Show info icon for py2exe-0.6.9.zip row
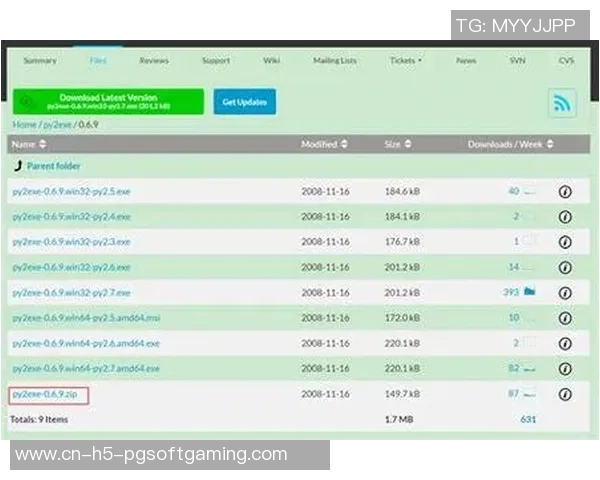Screen dimensions: 600x480 pos(565,394)
